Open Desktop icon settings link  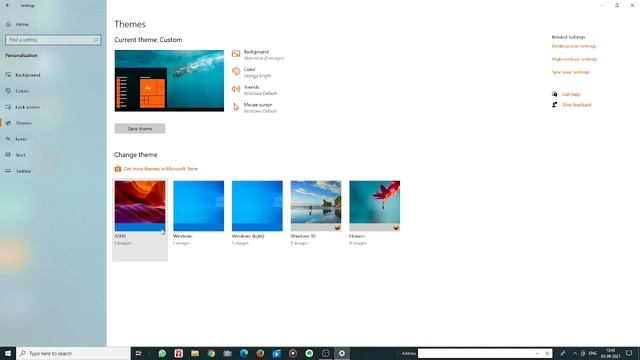574,46
